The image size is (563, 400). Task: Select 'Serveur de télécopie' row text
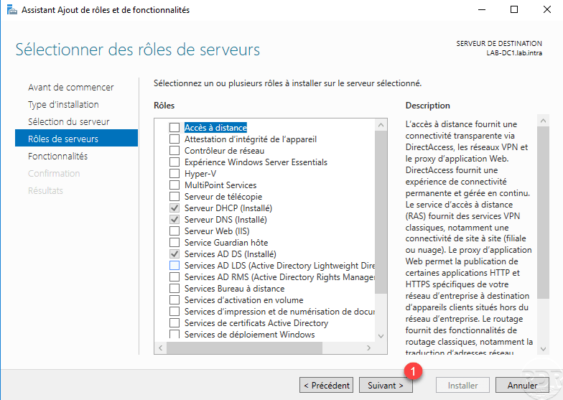click(x=223, y=196)
